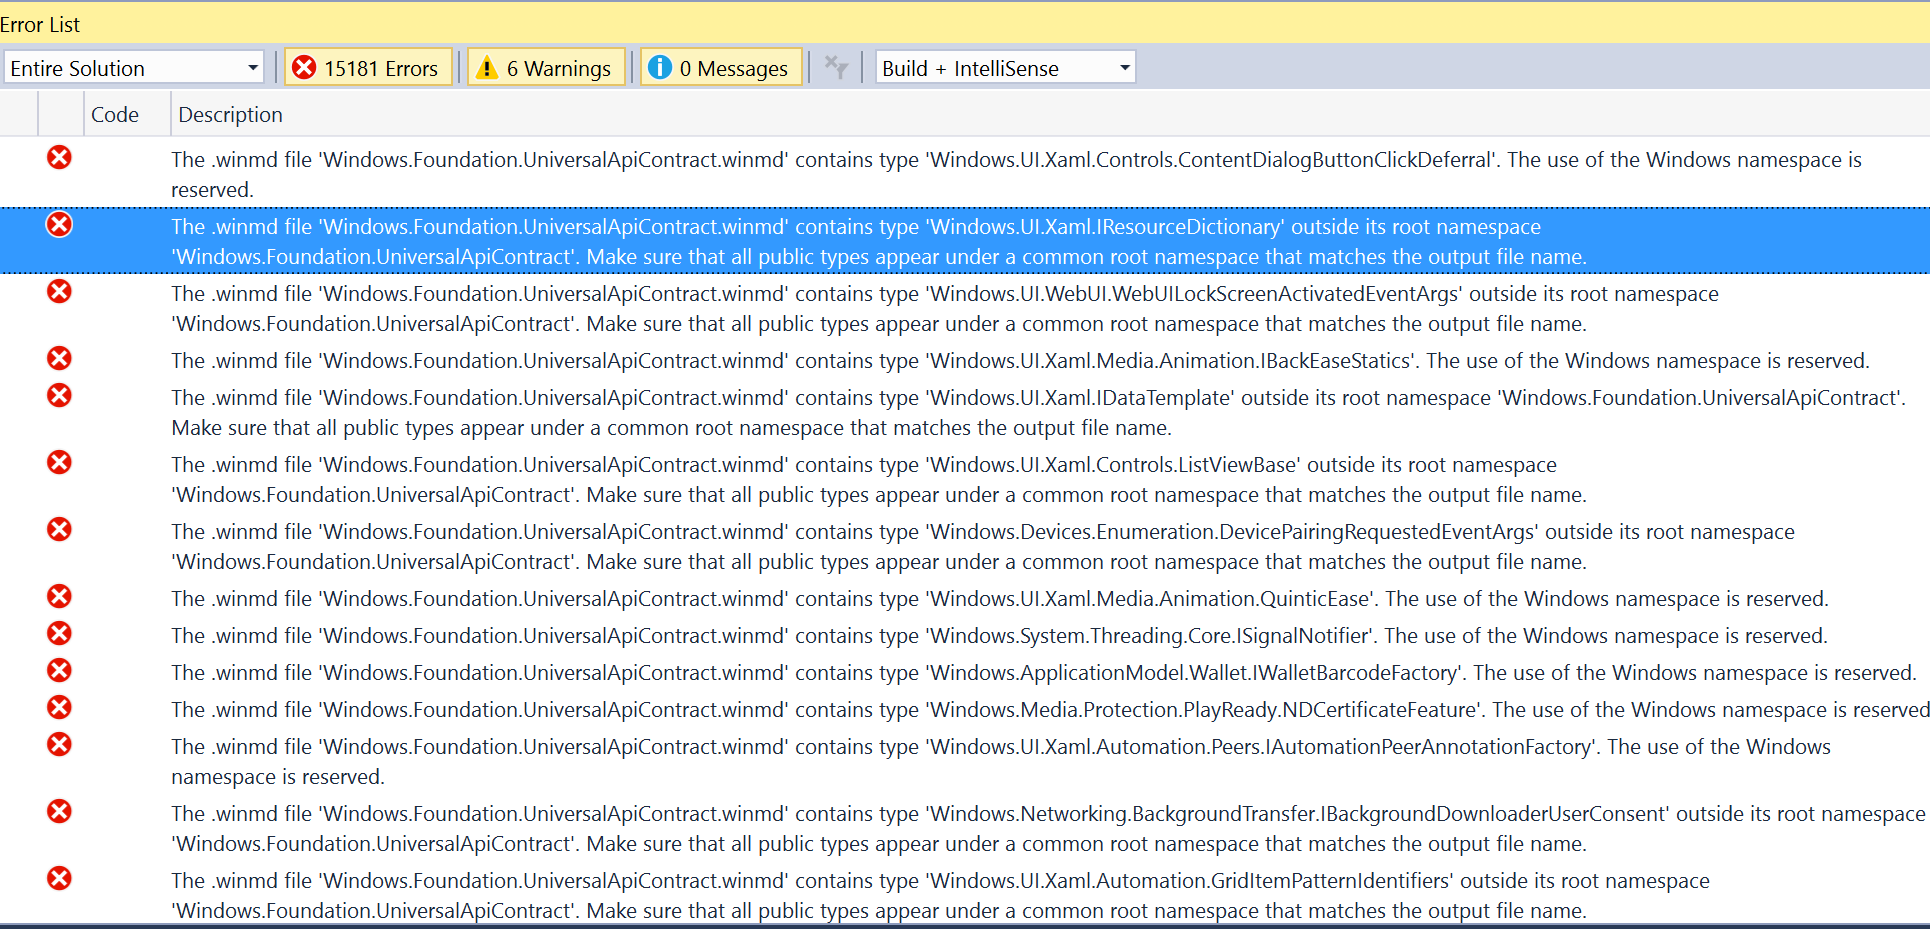Select the IBackEaseStatics error description
Image resolution: width=1930 pixels, height=929 pixels.
1020,360
